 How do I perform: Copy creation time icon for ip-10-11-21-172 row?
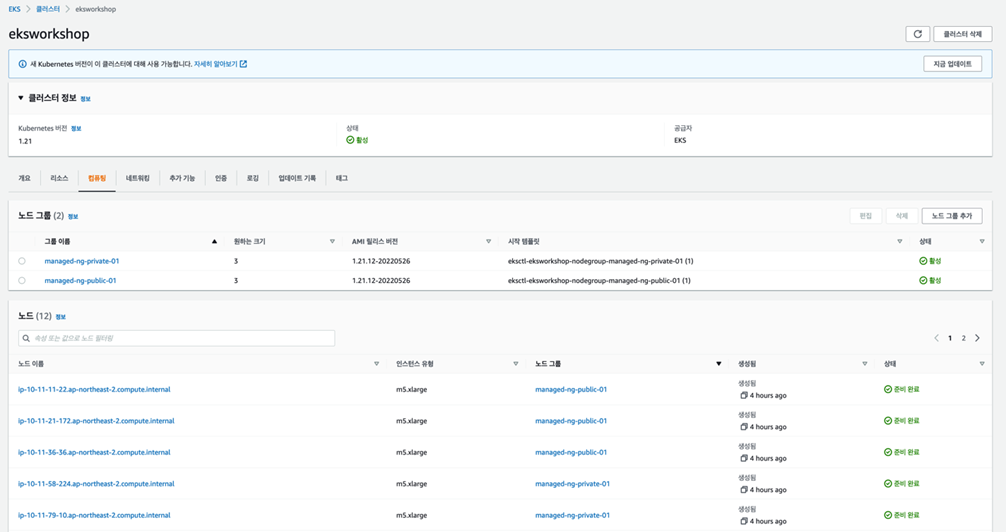(744, 427)
